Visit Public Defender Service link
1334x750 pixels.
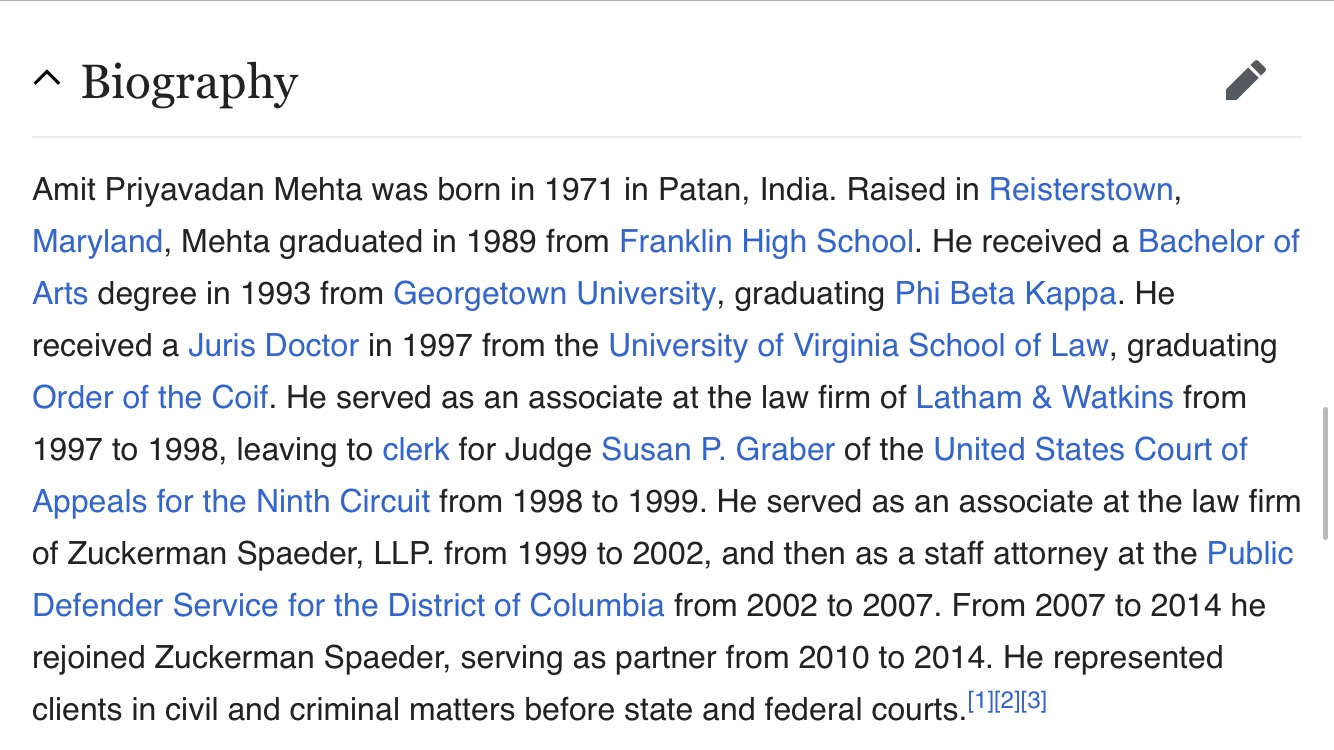tap(1250, 553)
